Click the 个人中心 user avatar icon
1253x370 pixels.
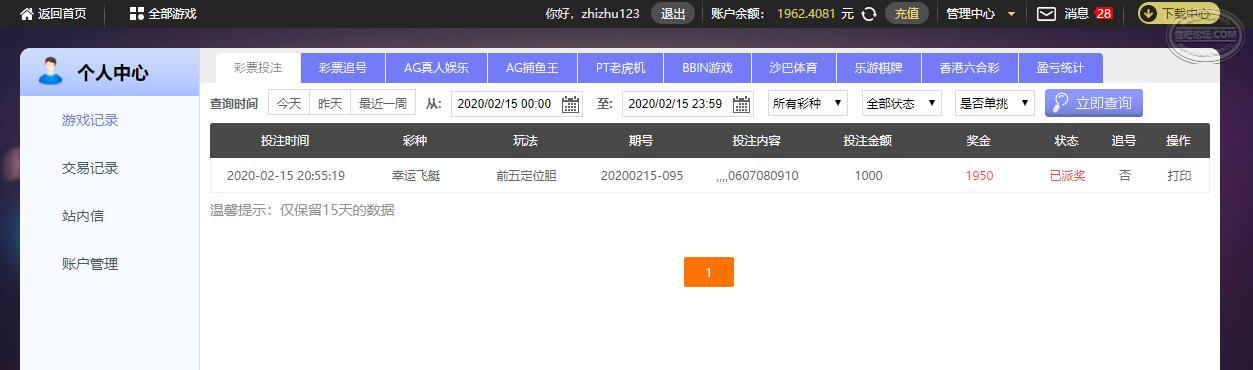(x=50, y=71)
